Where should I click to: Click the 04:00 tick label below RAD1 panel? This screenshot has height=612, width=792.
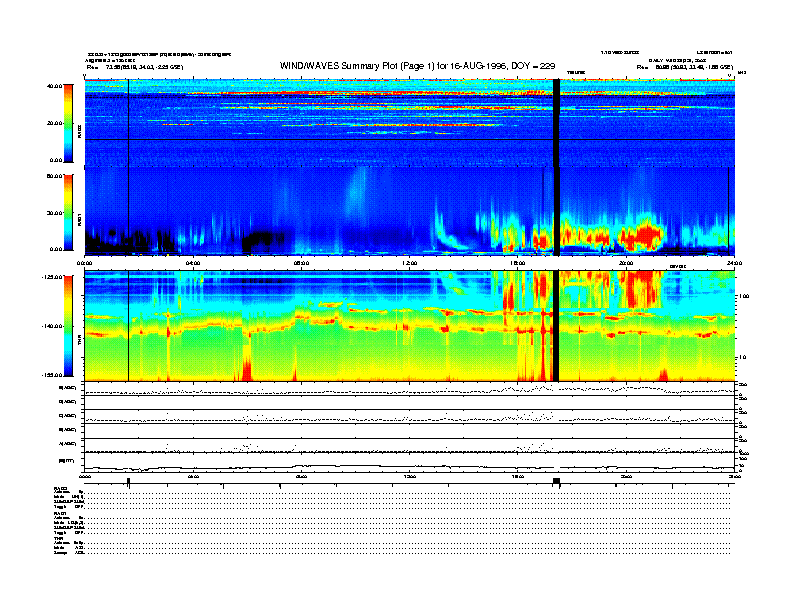[193, 263]
